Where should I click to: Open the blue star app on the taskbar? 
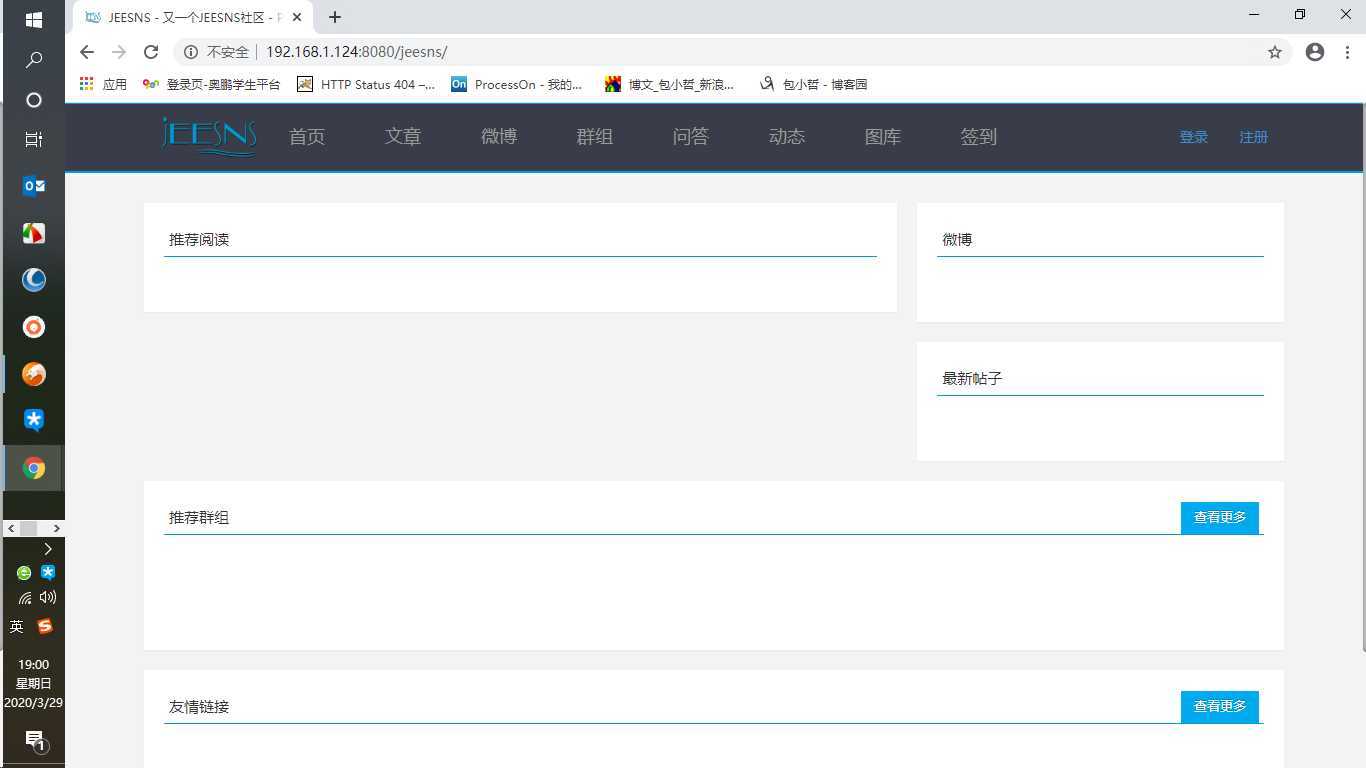(33, 420)
